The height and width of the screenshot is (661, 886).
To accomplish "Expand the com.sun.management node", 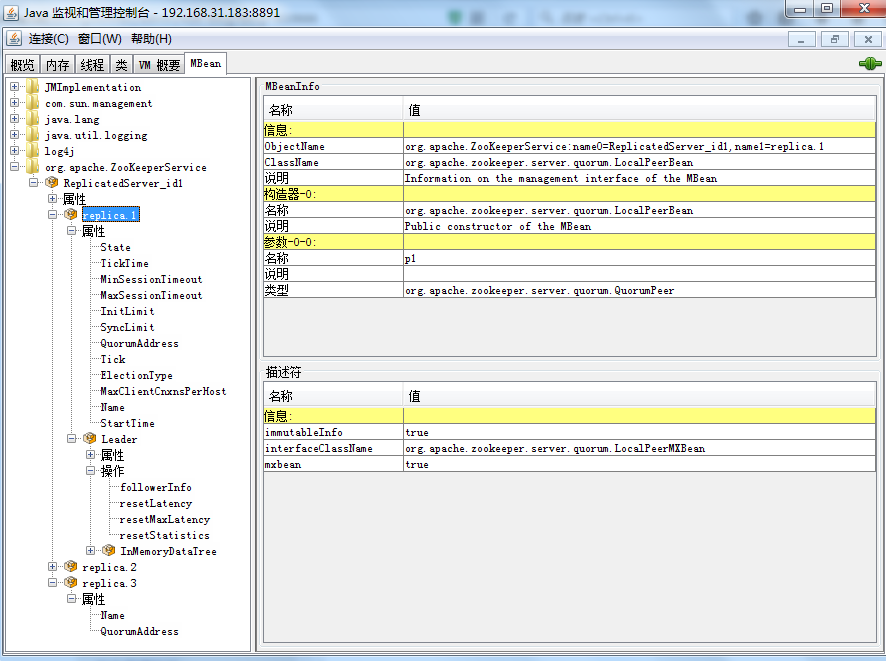I will pyautogui.click(x=15, y=103).
